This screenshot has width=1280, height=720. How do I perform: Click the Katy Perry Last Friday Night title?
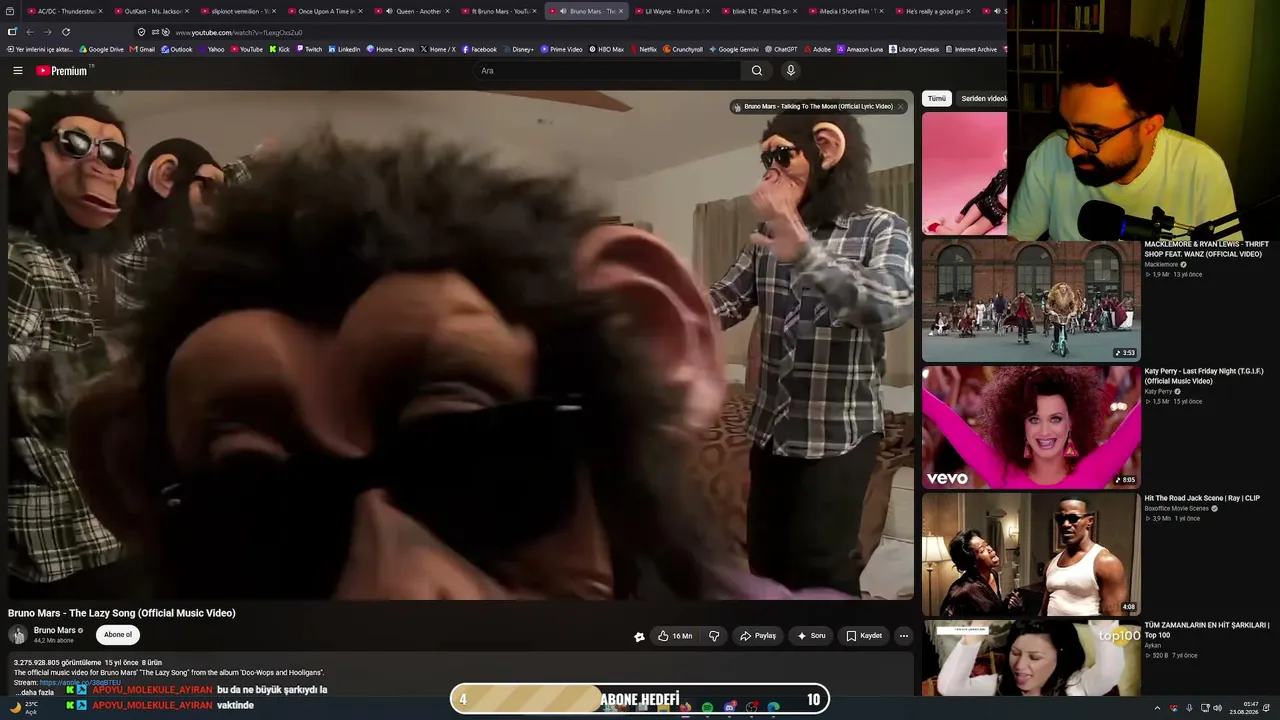(x=1204, y=376)
